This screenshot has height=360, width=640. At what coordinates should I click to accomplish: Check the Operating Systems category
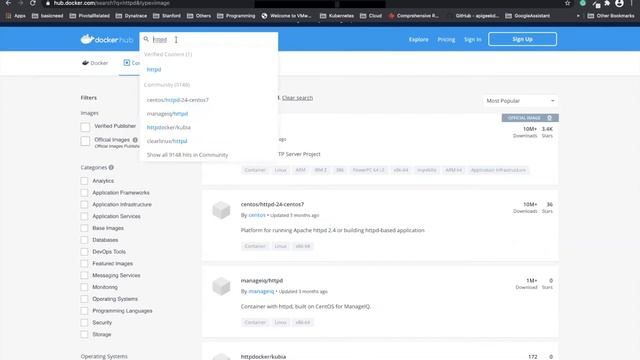coord(84,299)
